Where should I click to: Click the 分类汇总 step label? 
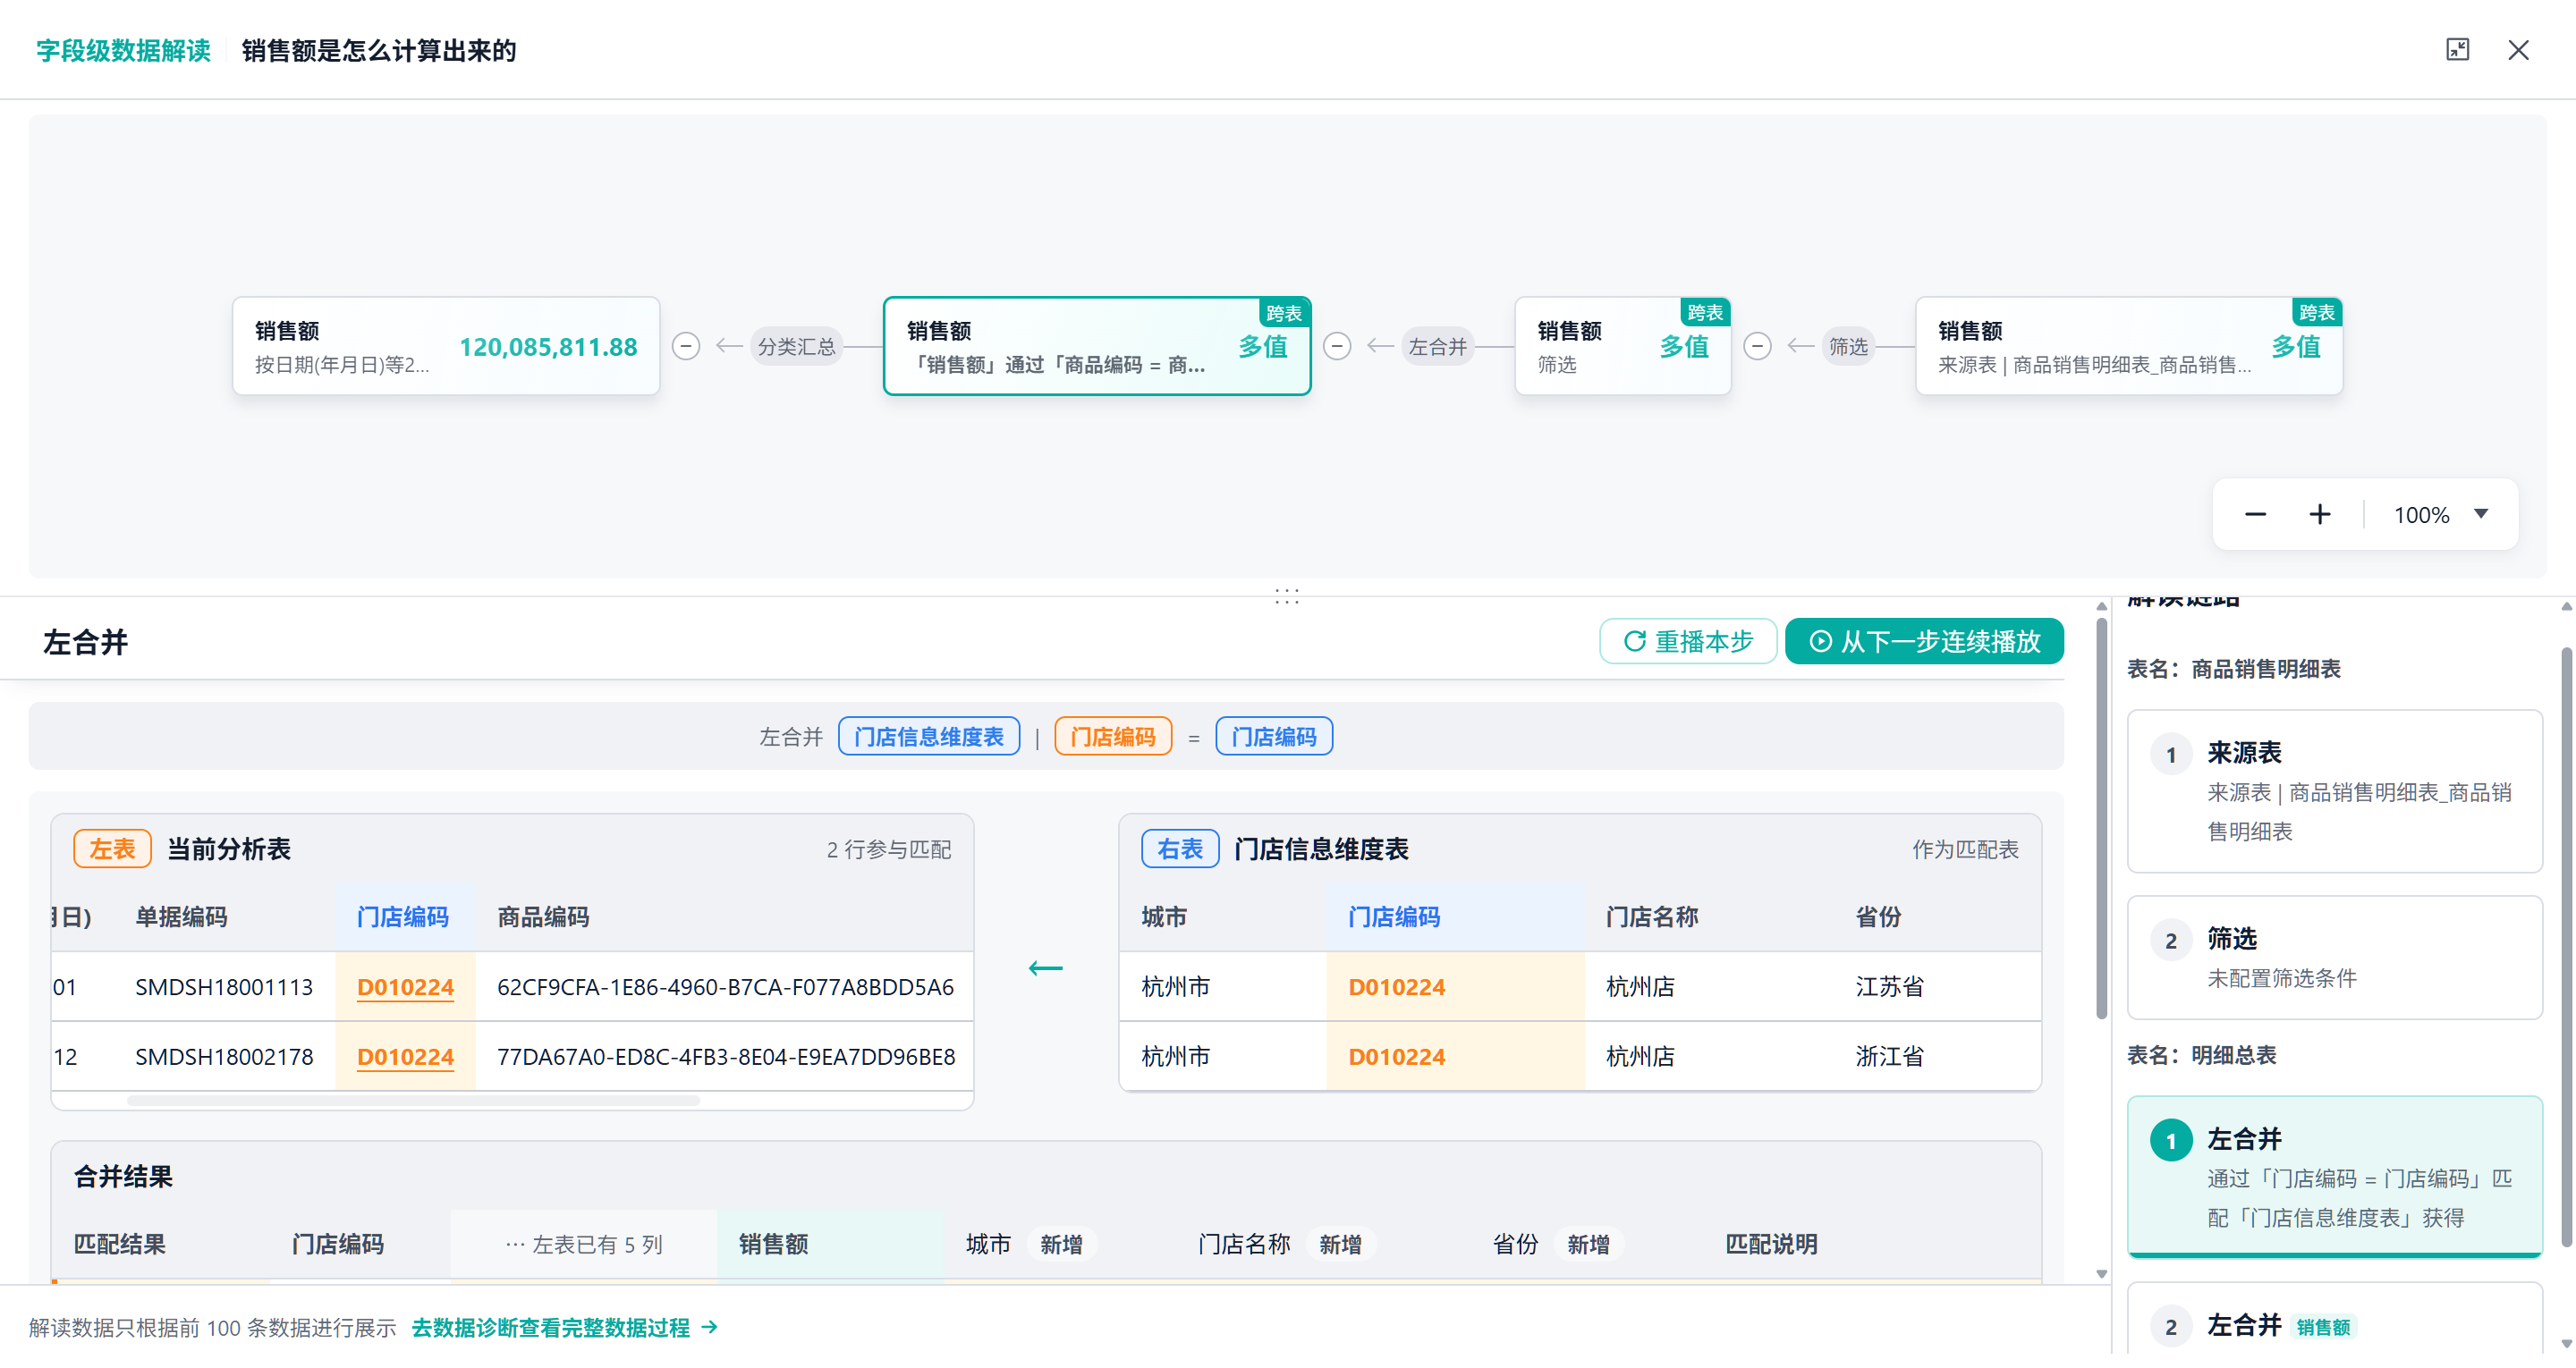click(796, 346)
